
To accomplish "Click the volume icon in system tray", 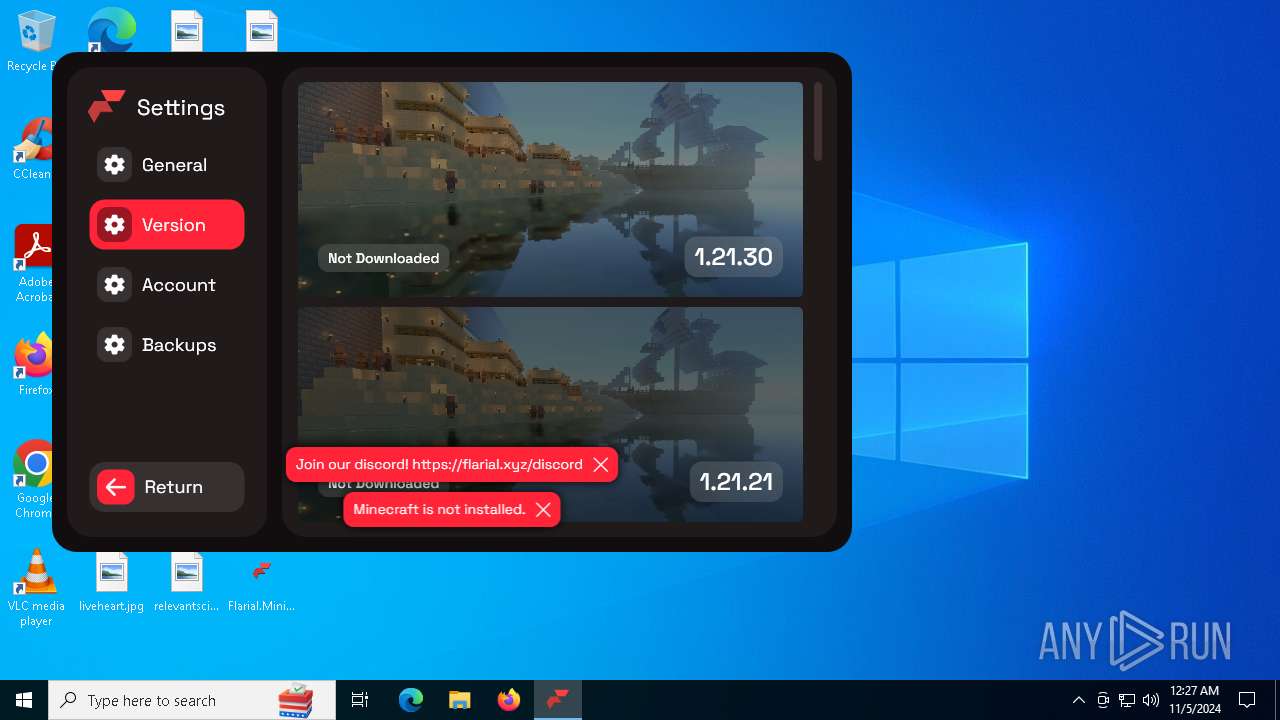I will point(1151,700).
